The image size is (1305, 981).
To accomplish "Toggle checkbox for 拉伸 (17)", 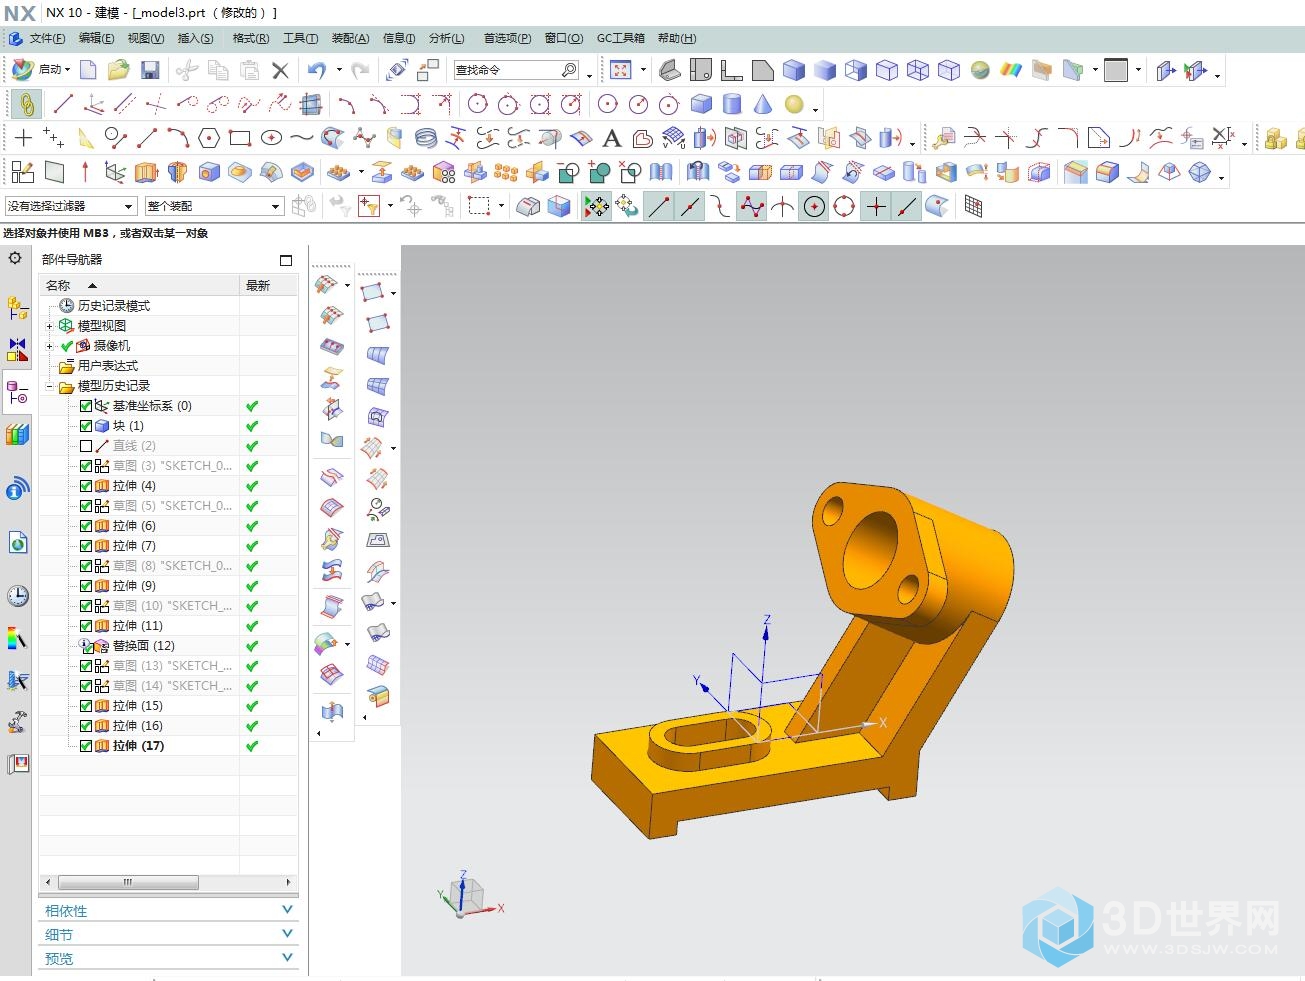I will click(x=86, y=746).
